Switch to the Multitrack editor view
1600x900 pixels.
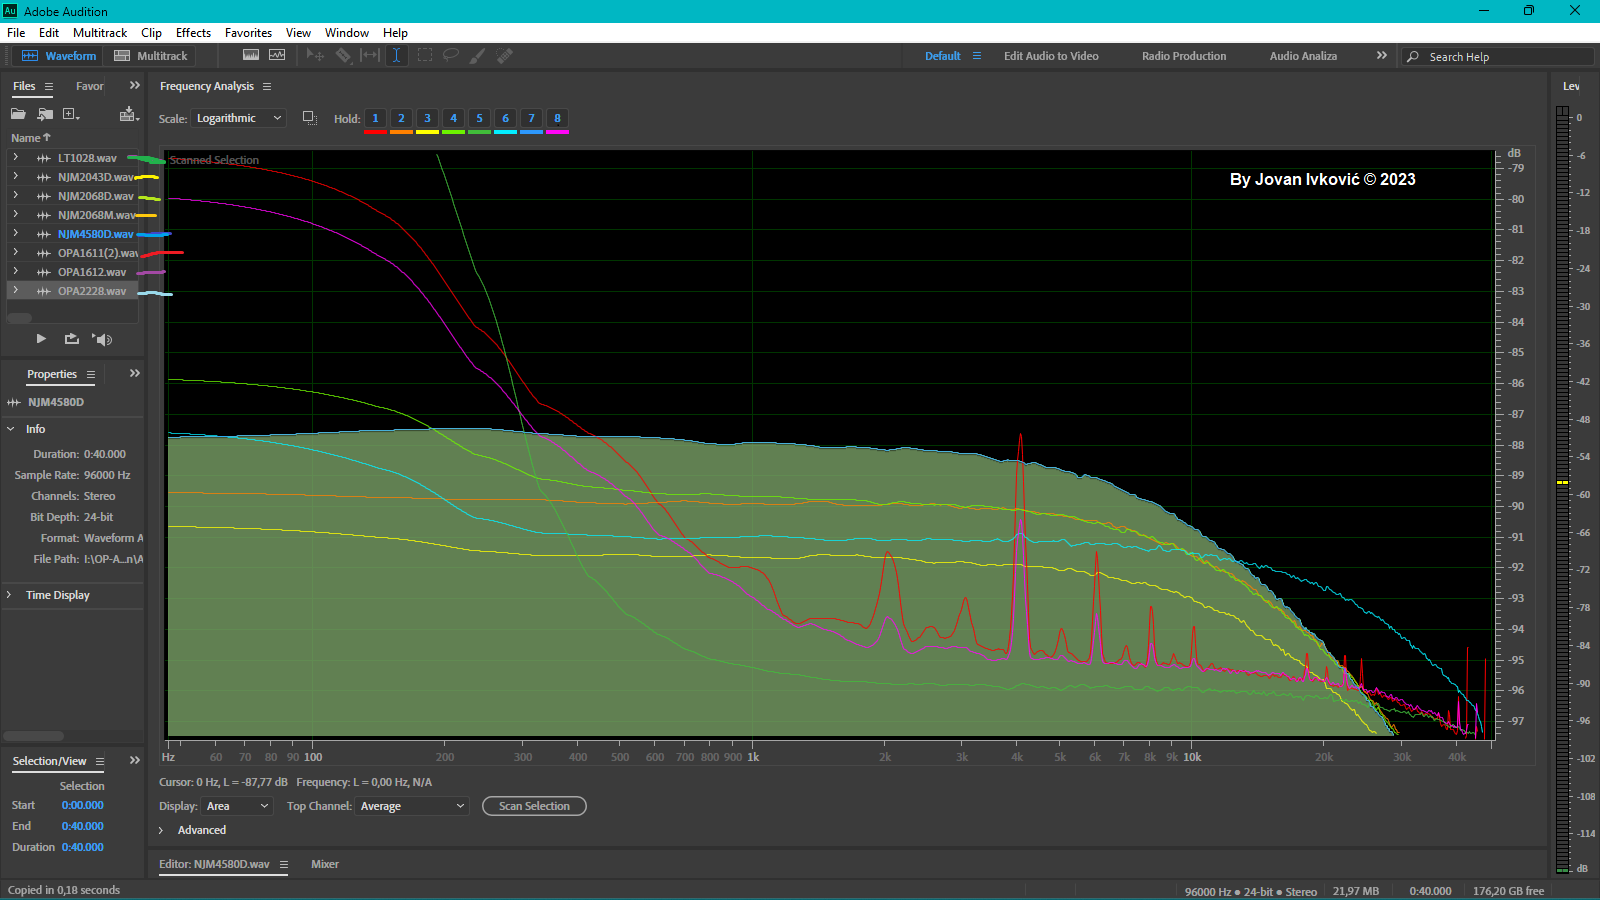pyautogui.click(x=151, y=56)
